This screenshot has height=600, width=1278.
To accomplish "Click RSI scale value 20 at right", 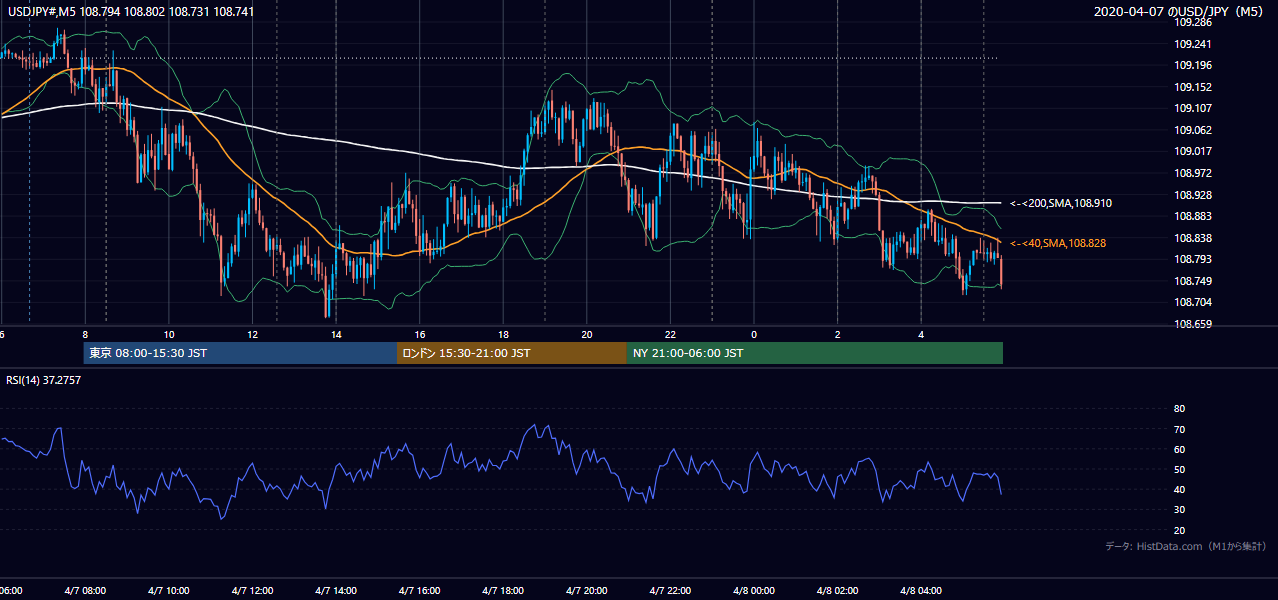I will pyautogui.click(x=1179, y=530).
